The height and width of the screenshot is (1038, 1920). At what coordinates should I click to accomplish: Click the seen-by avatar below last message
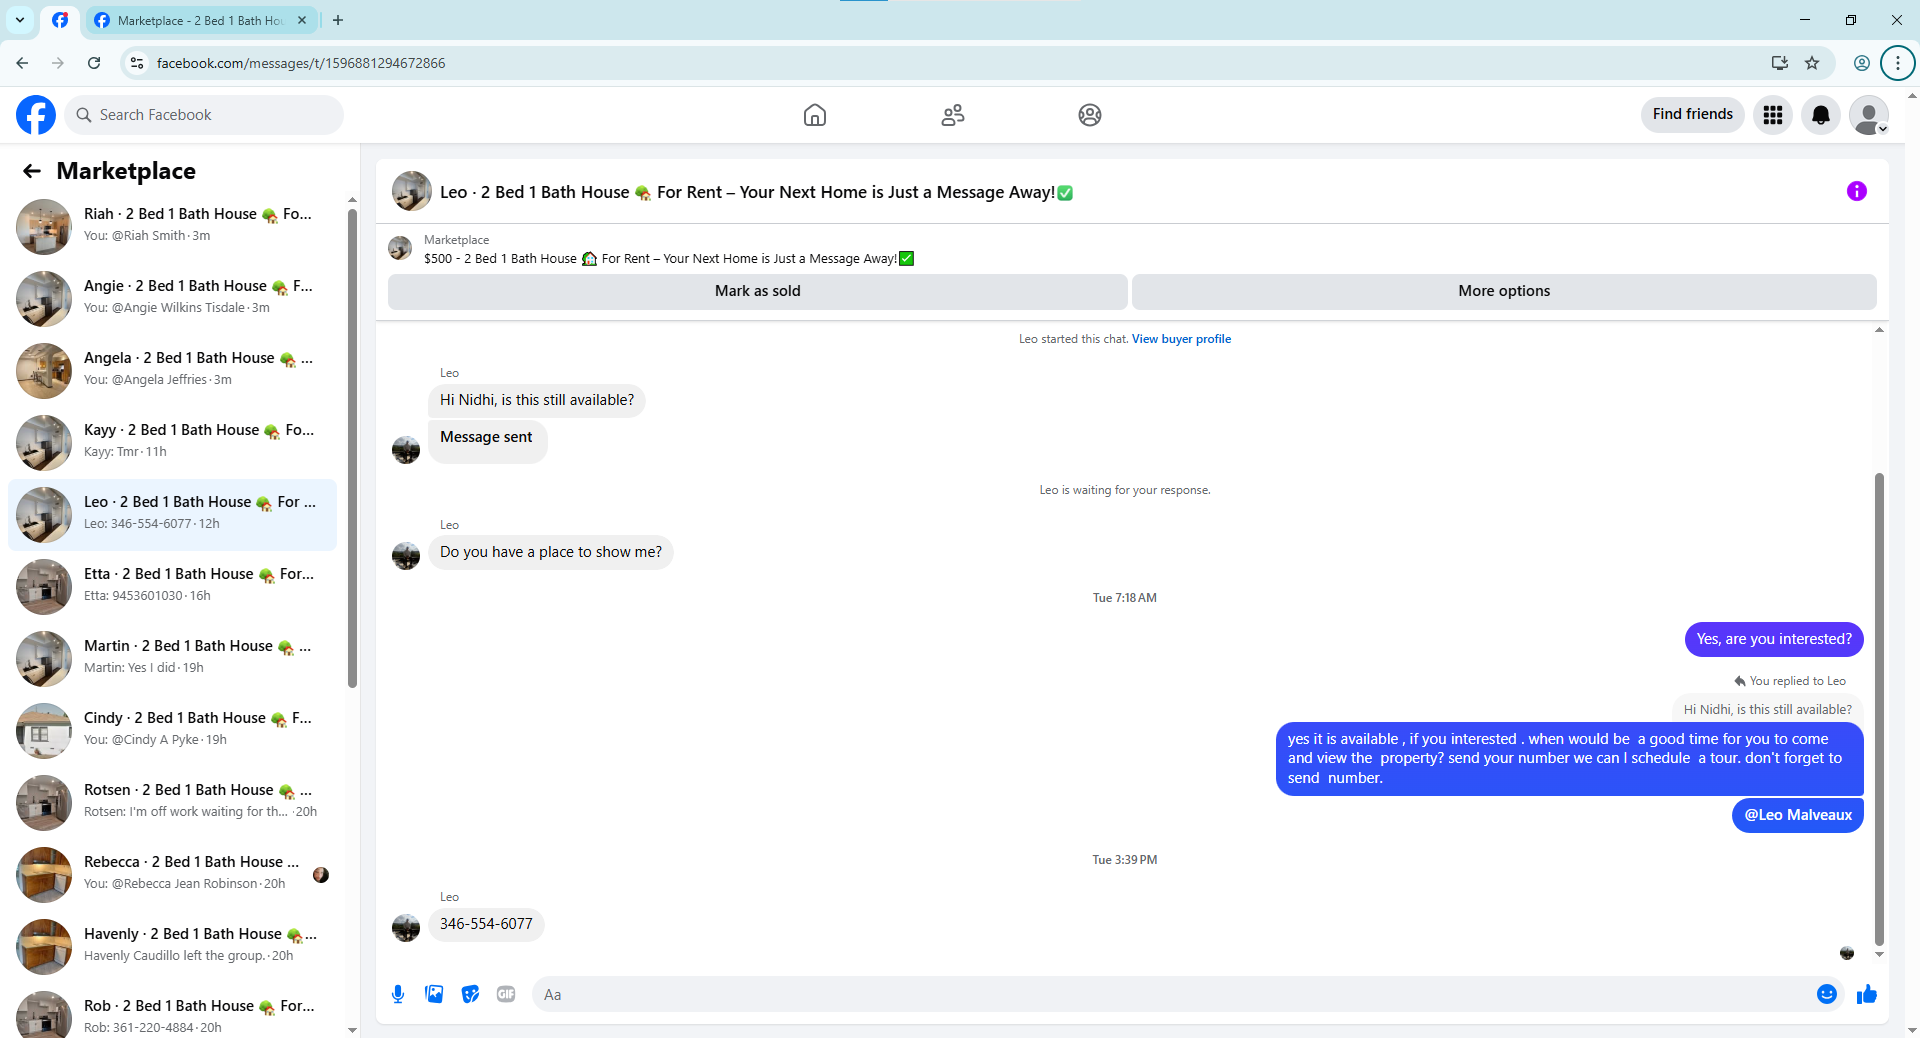pos(1847,953)
